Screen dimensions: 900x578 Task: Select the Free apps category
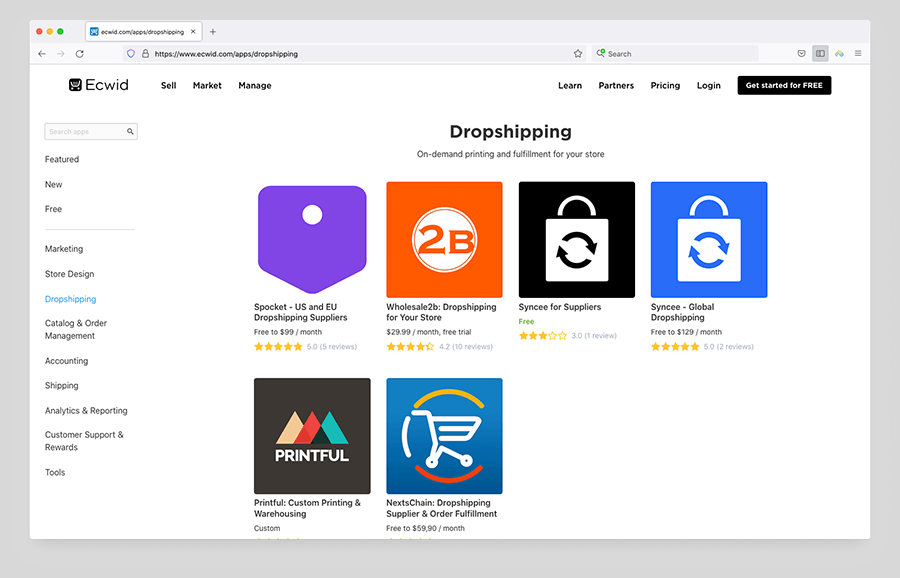pyautogui.click(x=53, y=209)
